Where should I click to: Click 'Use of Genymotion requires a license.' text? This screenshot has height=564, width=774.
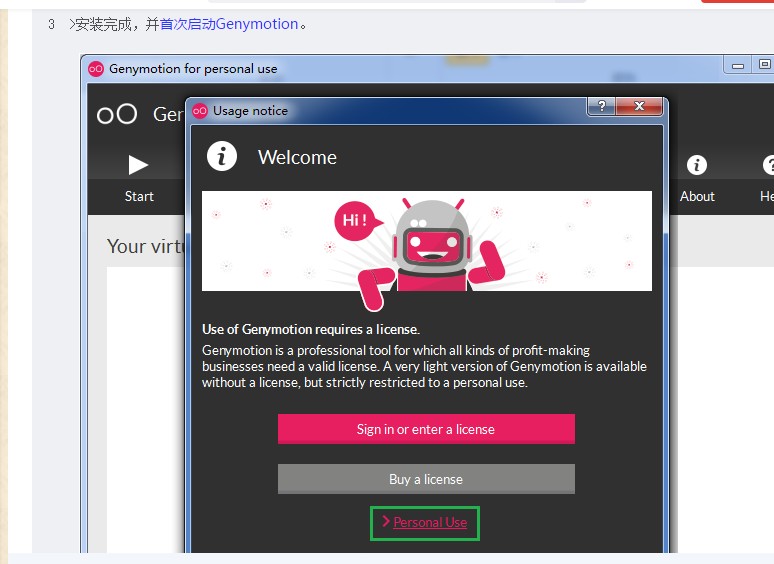(x=311, y=329)
